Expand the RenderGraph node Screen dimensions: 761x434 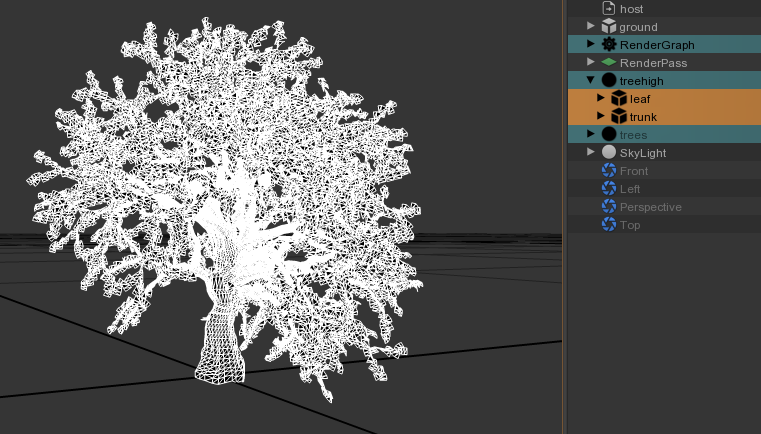pyautogui.click(x=591, y=45)
